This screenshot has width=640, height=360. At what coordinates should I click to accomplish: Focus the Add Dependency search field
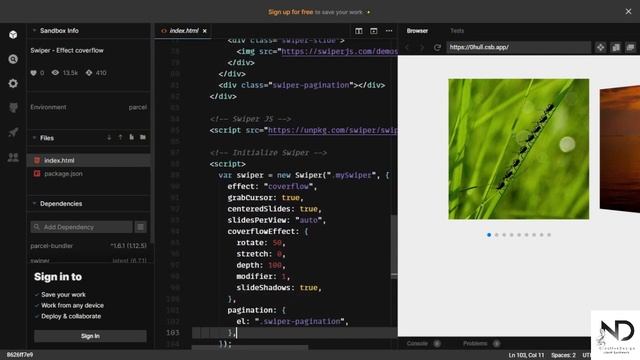pyautogui.click(x=82, y=227)
